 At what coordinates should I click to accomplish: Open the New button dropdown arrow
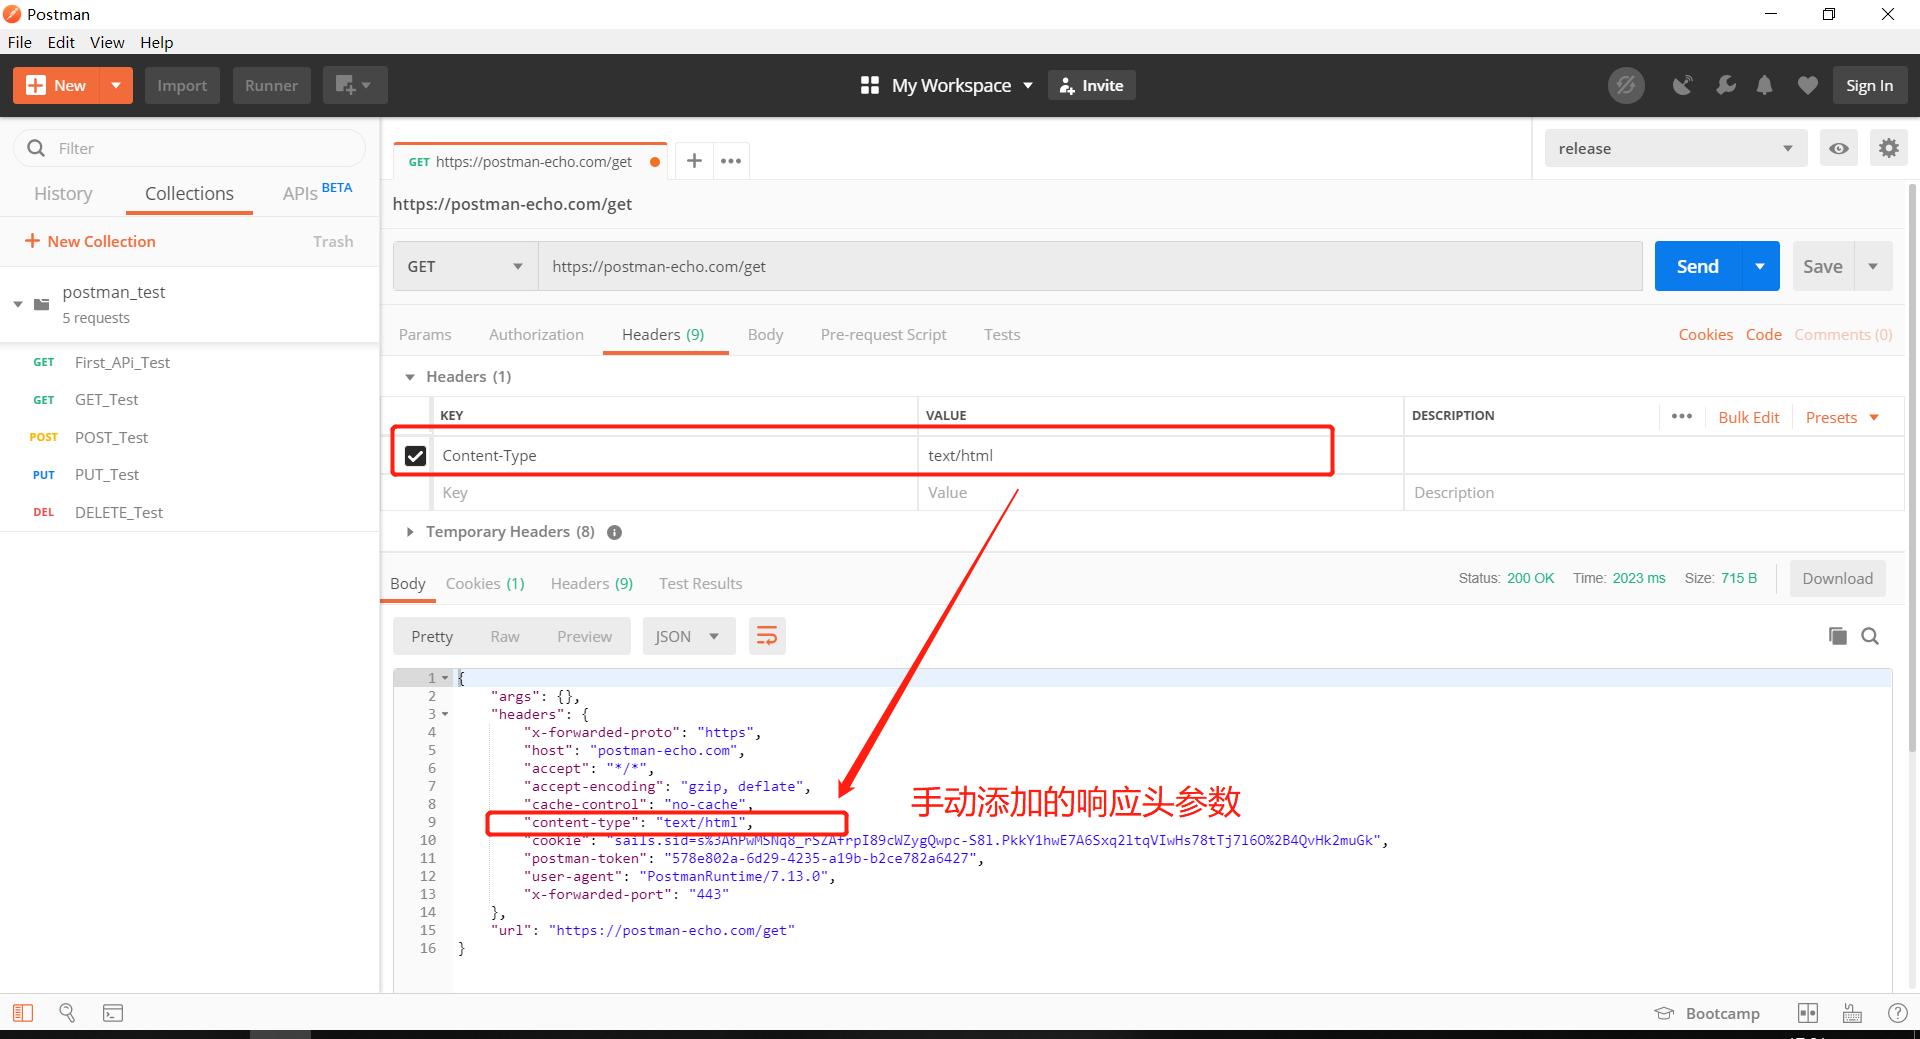click(116, 85)
